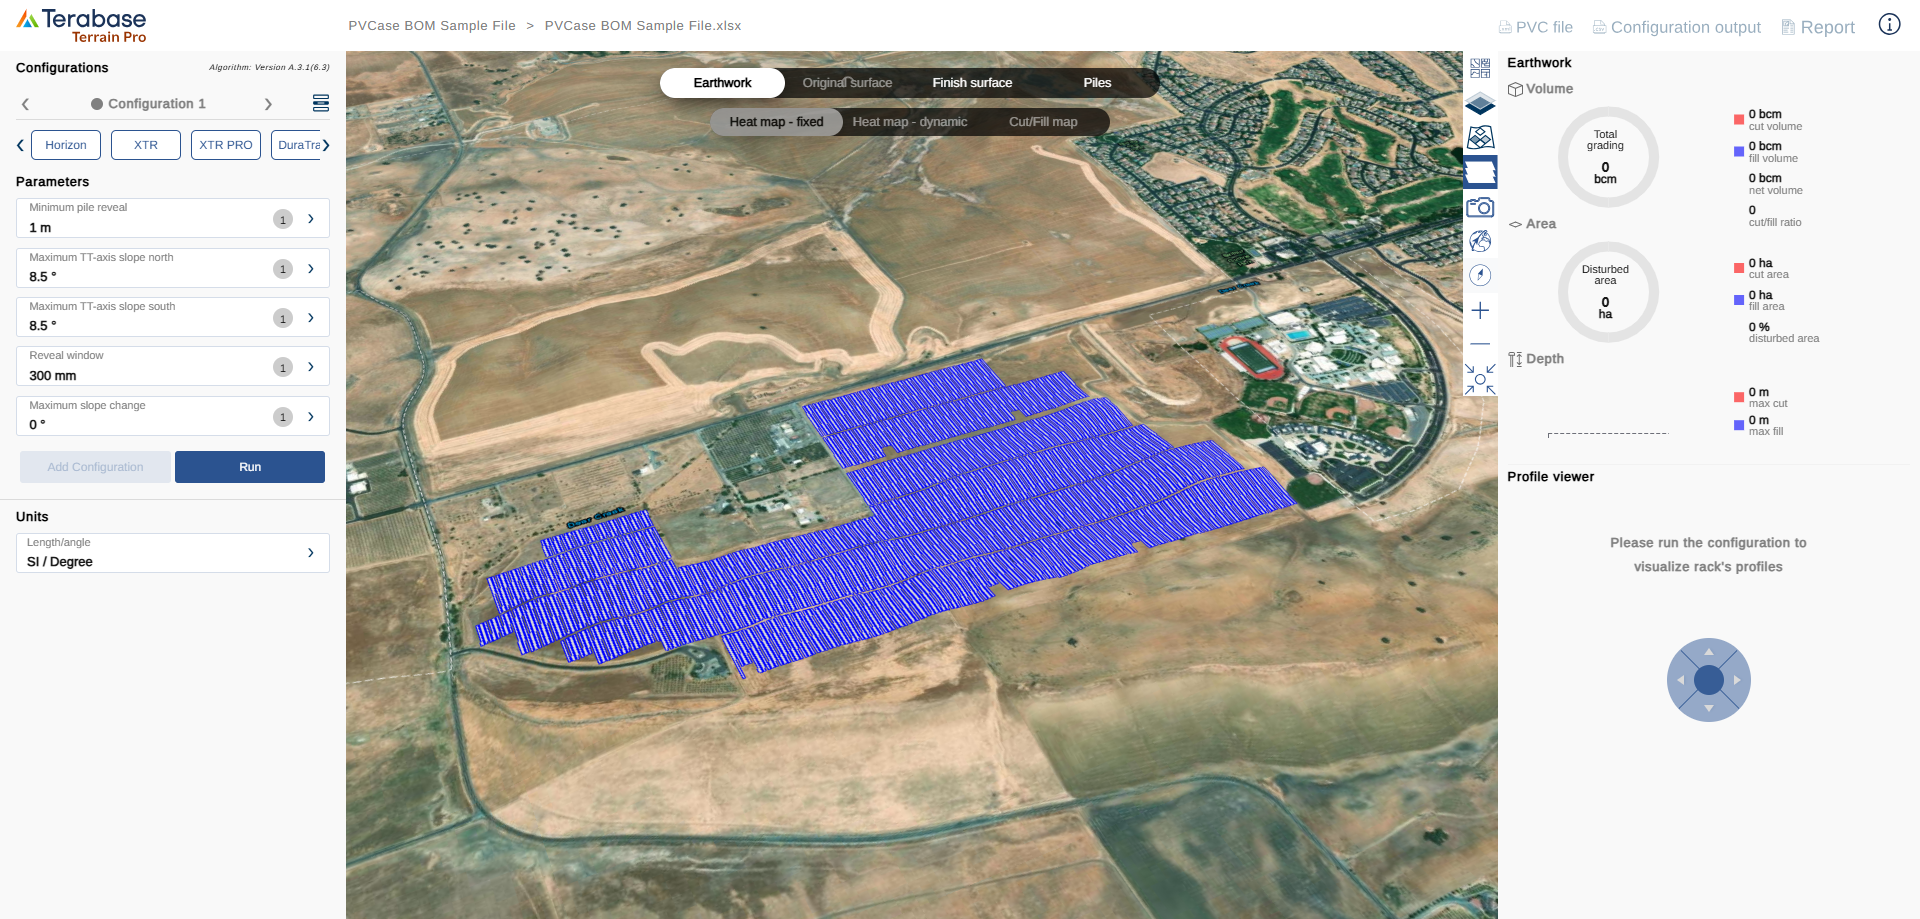
Task: Switch to Earthwork tab
Action: tap(722, 83)
